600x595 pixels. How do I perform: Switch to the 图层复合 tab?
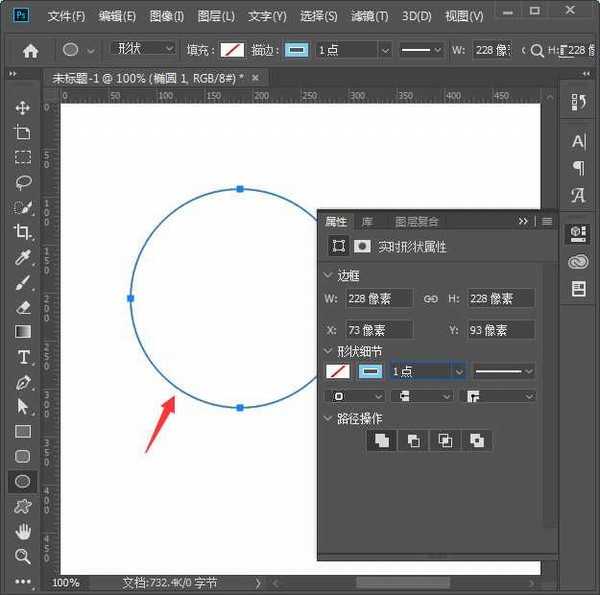(x=416, y=222)
